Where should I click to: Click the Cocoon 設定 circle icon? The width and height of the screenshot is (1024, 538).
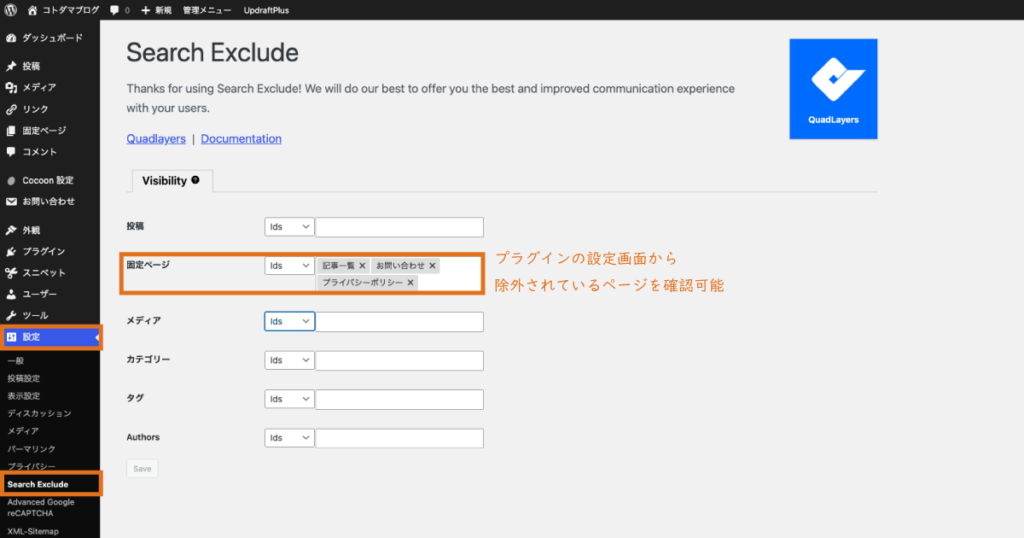(11, 180)
